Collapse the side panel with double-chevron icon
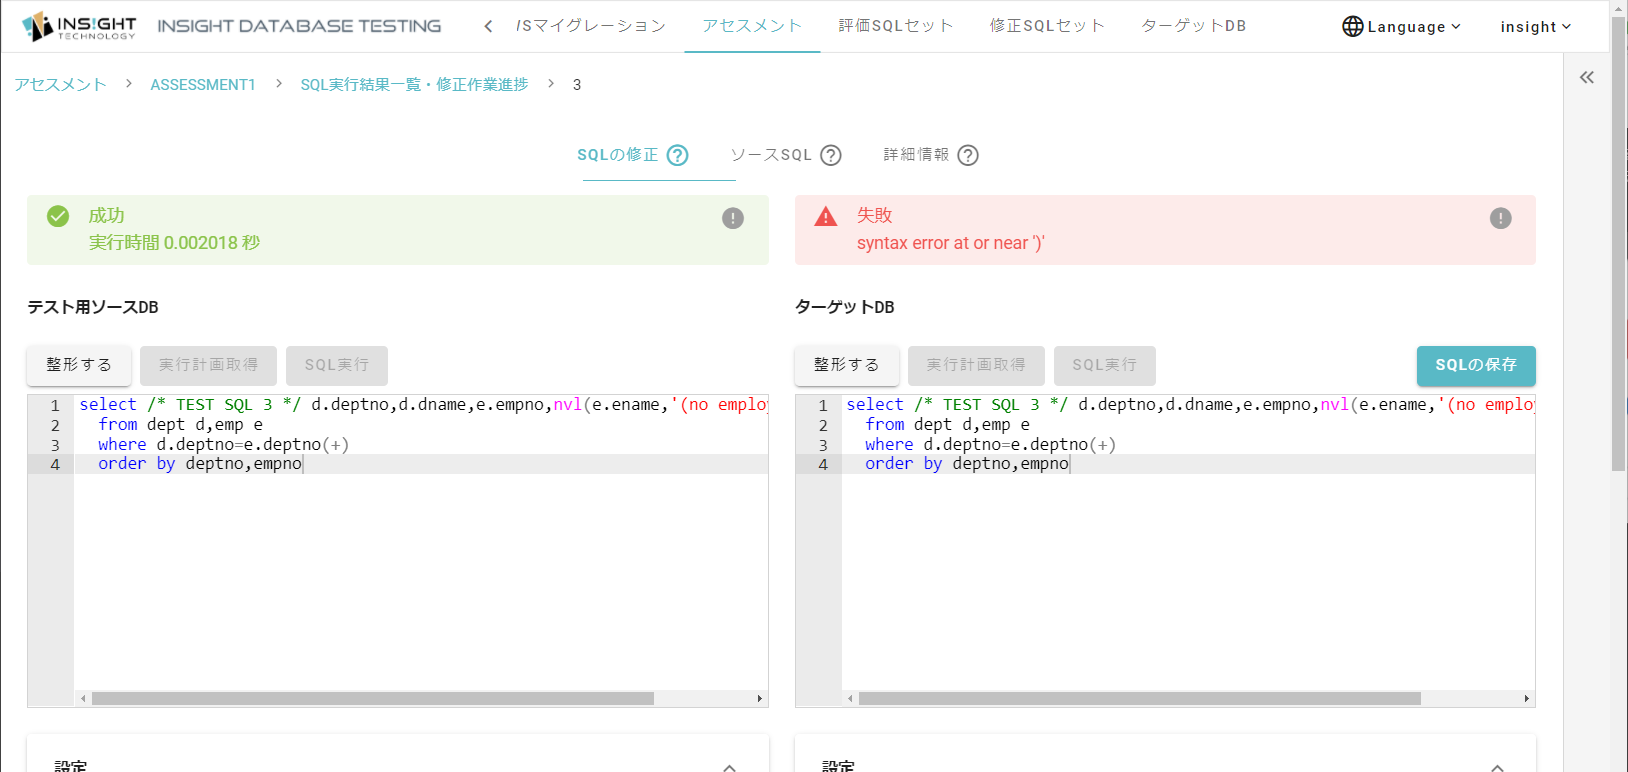This screenshot has height=772, width=1628. tap(1587, 77)
